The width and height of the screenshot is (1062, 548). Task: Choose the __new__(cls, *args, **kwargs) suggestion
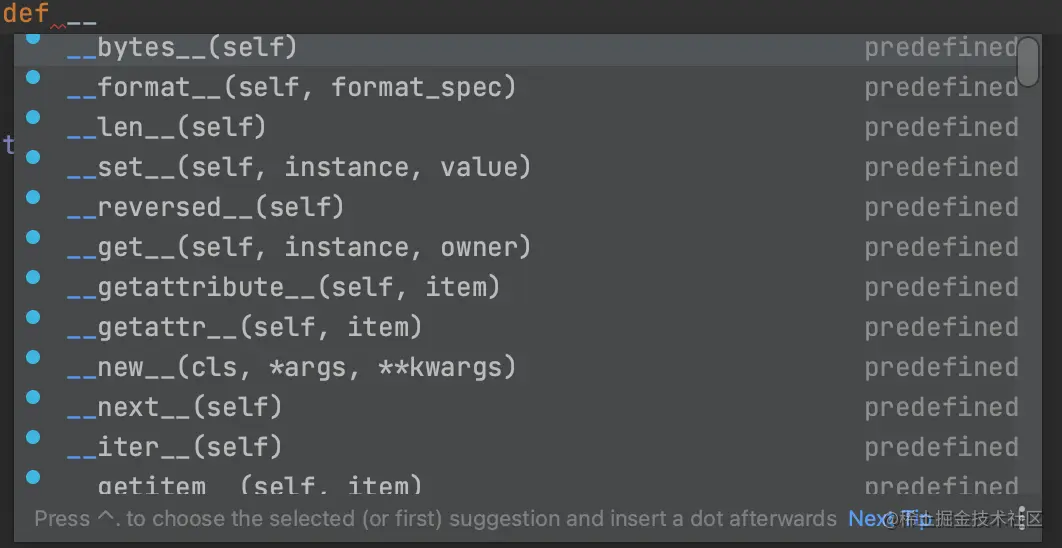(x=291, y=367)
